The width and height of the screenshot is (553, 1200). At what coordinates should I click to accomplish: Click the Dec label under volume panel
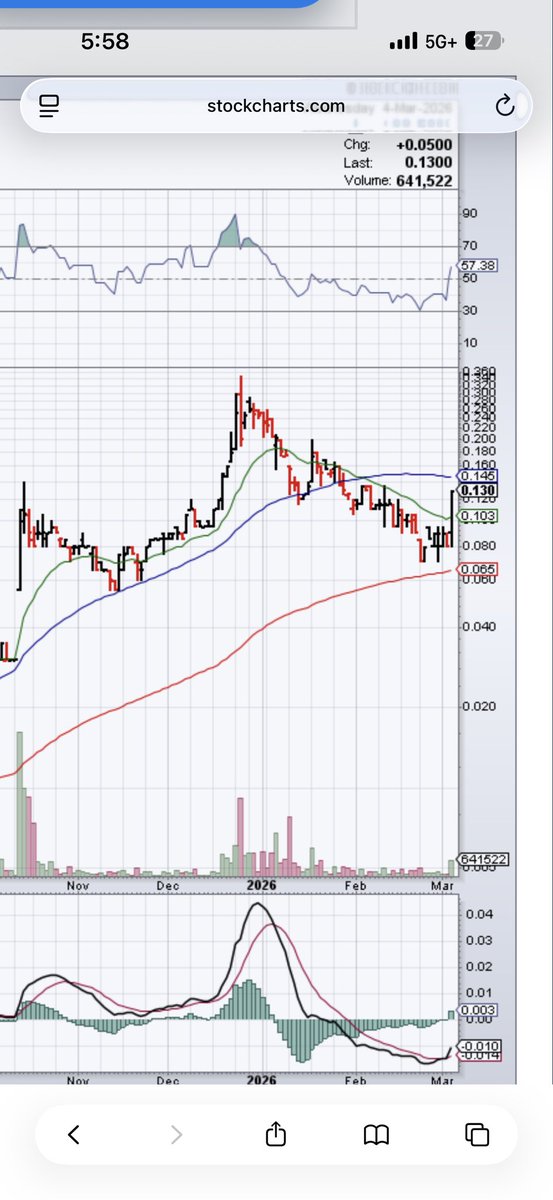coord(168,886)
